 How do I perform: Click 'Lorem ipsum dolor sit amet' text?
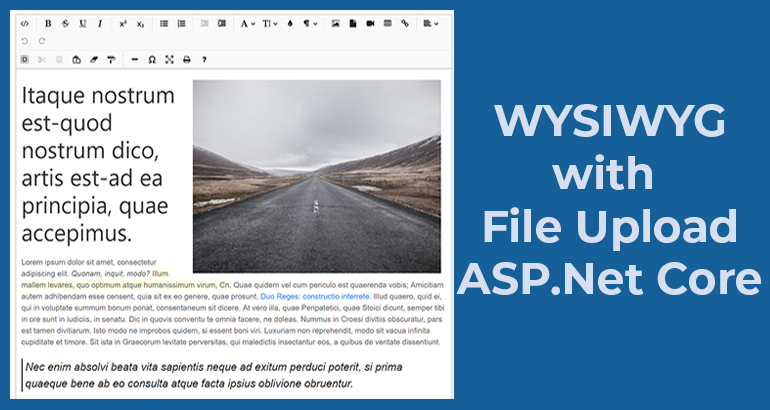pyautogui.click(x=68, y=262)
